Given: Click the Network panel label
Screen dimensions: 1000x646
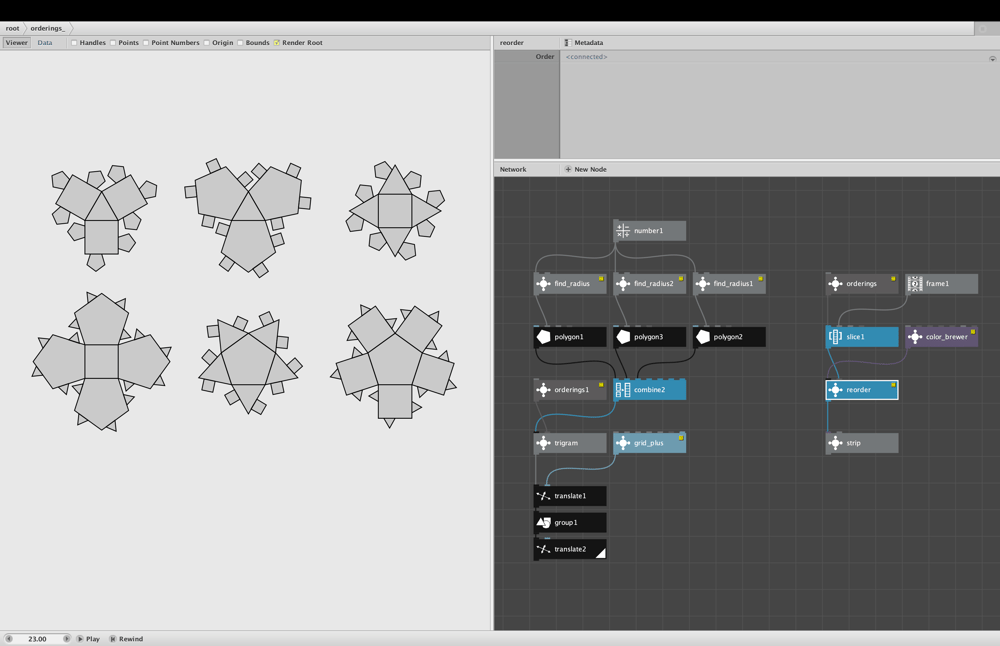Looking at the screenshot, I should coord(513,170).
